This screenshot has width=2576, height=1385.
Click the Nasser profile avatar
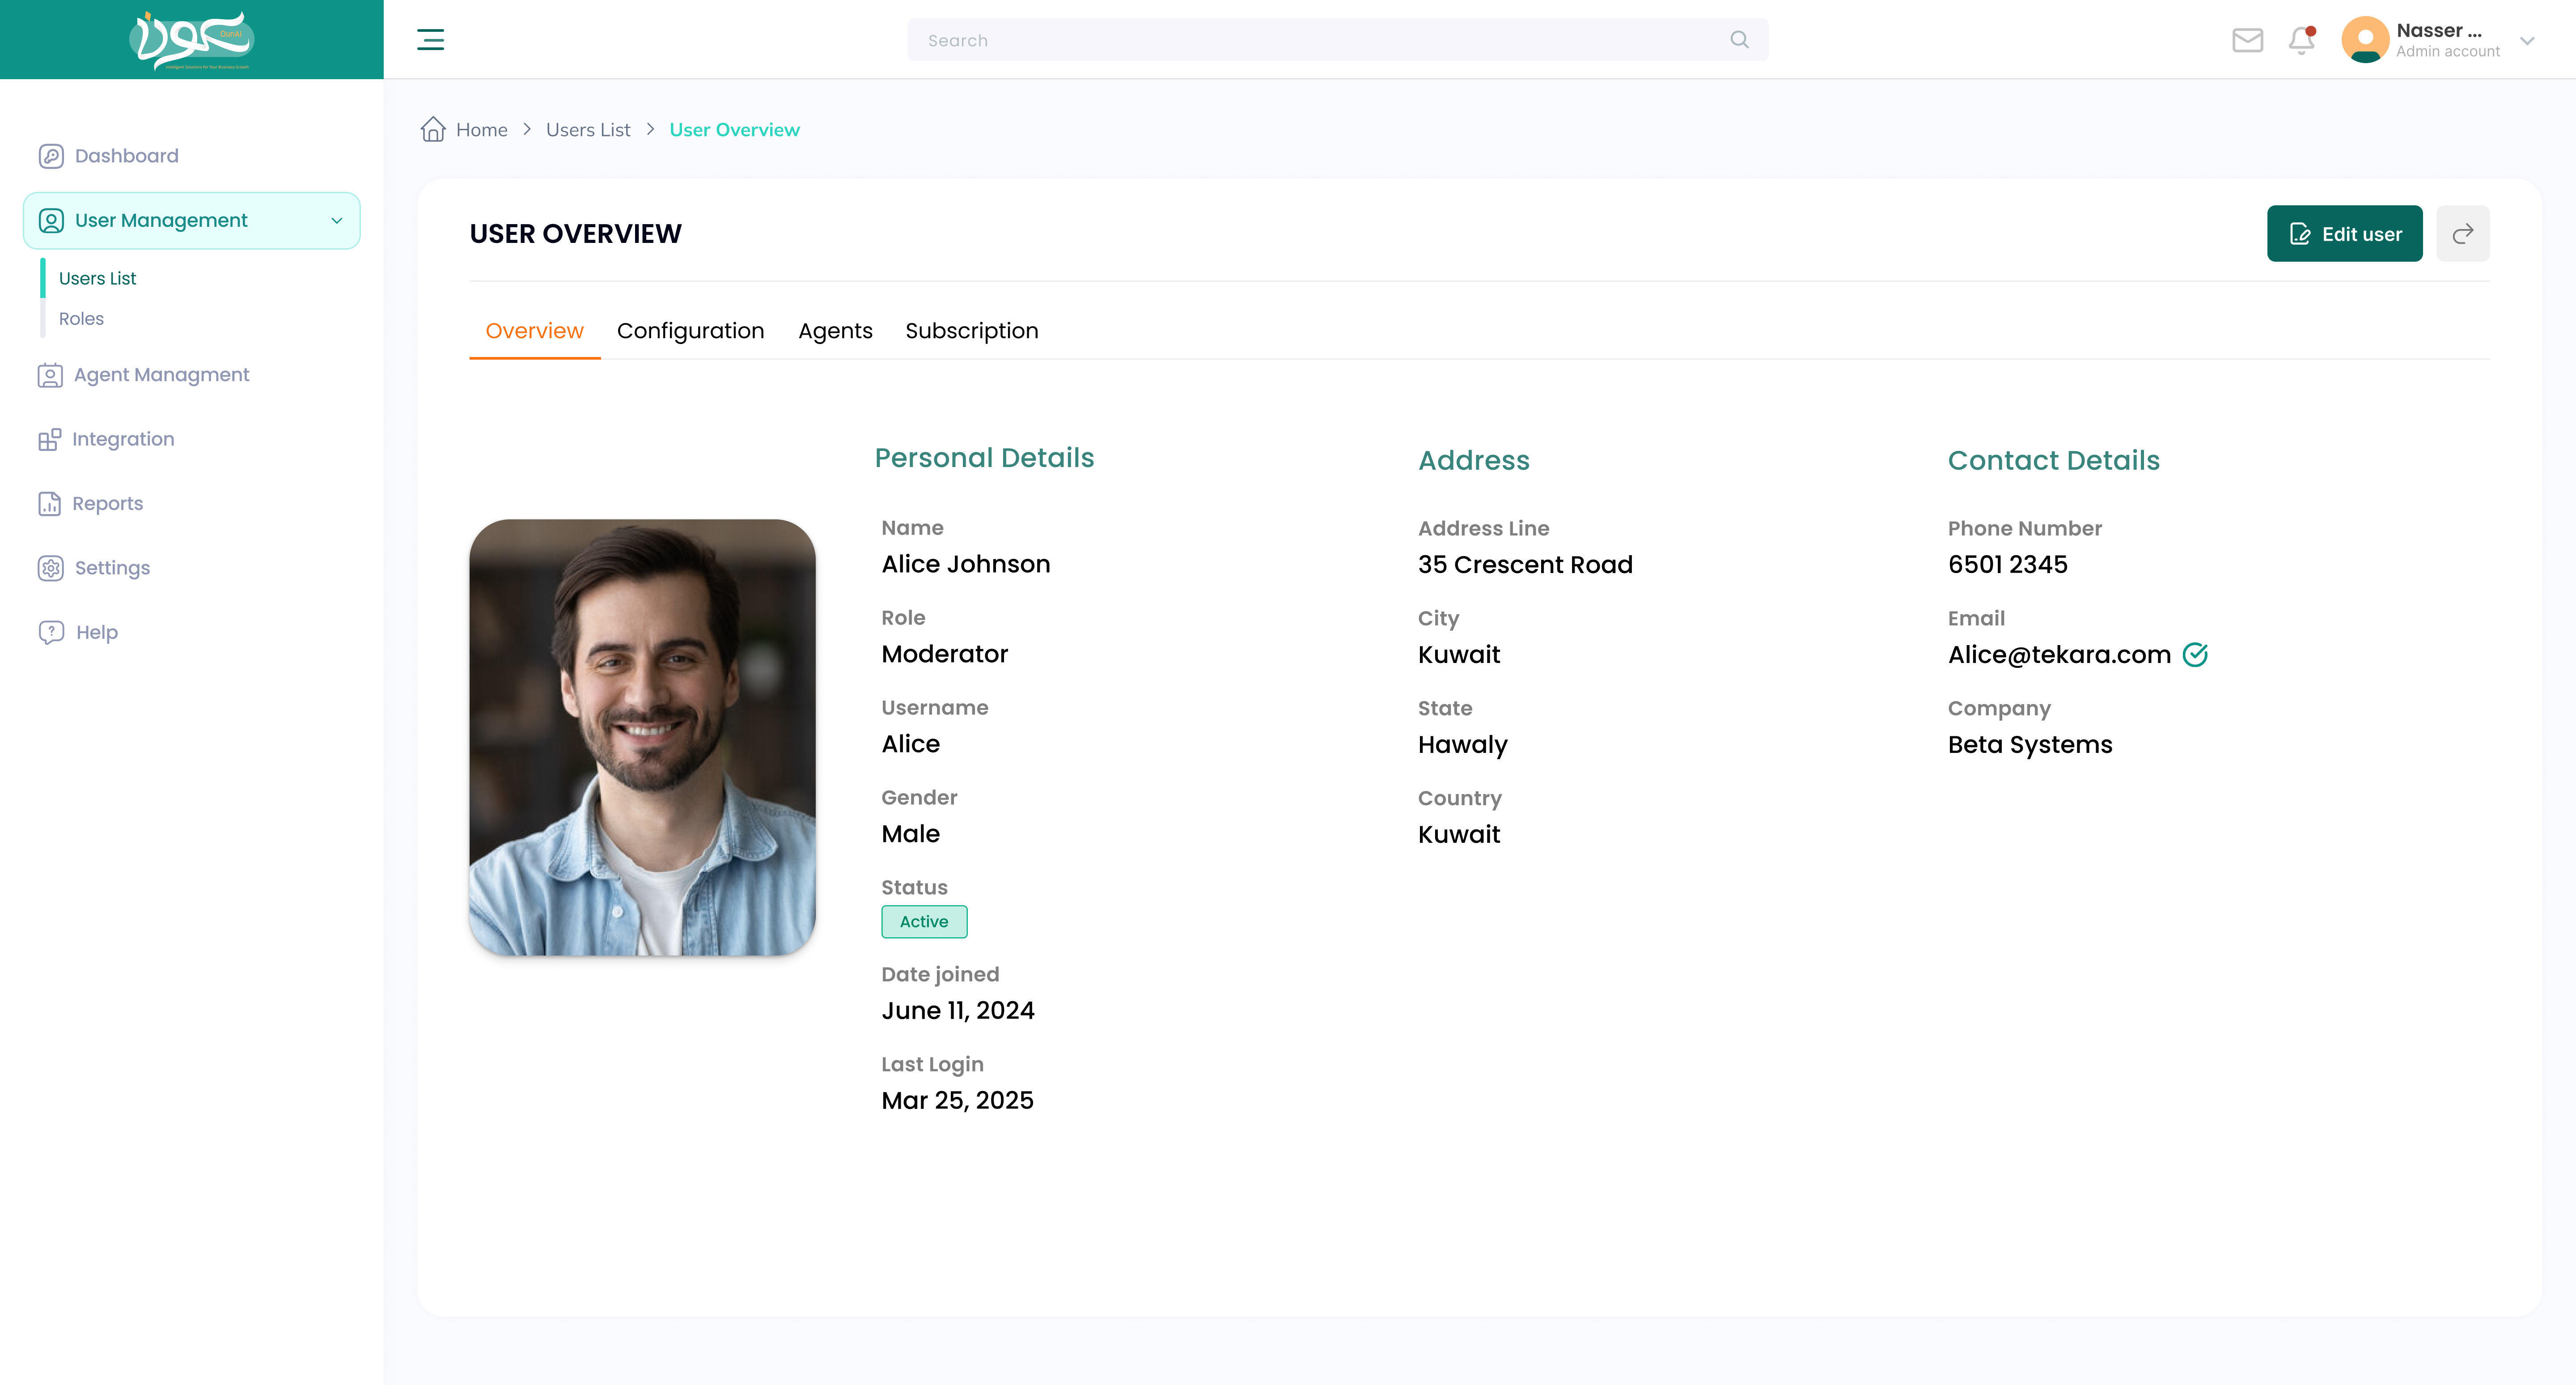2365,40
